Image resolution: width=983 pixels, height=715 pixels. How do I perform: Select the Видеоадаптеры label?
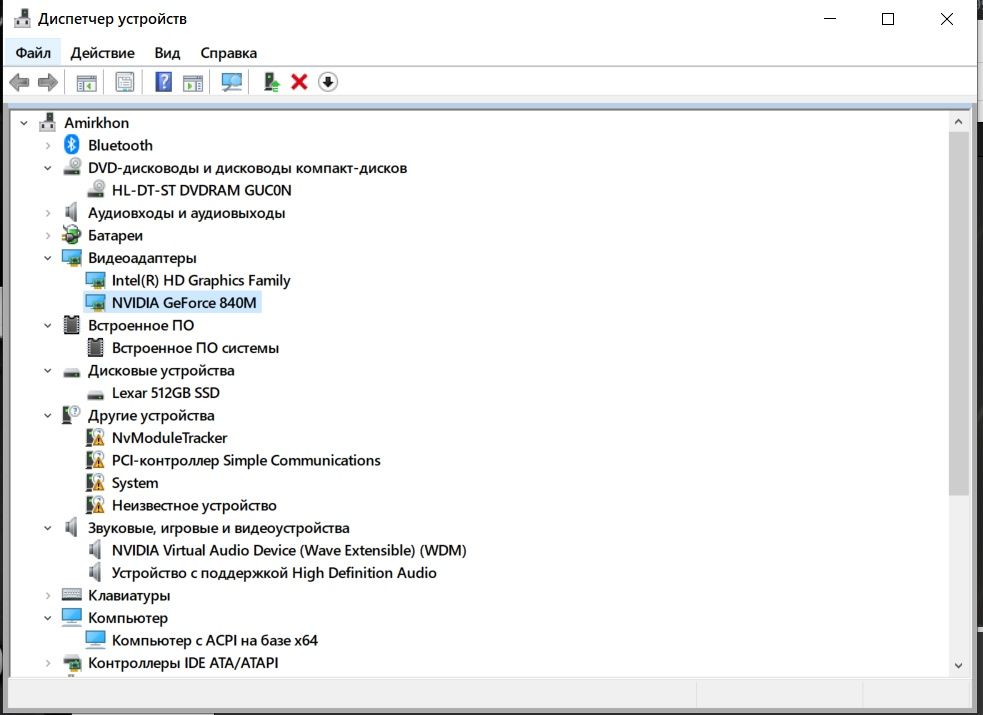(142, 258)
